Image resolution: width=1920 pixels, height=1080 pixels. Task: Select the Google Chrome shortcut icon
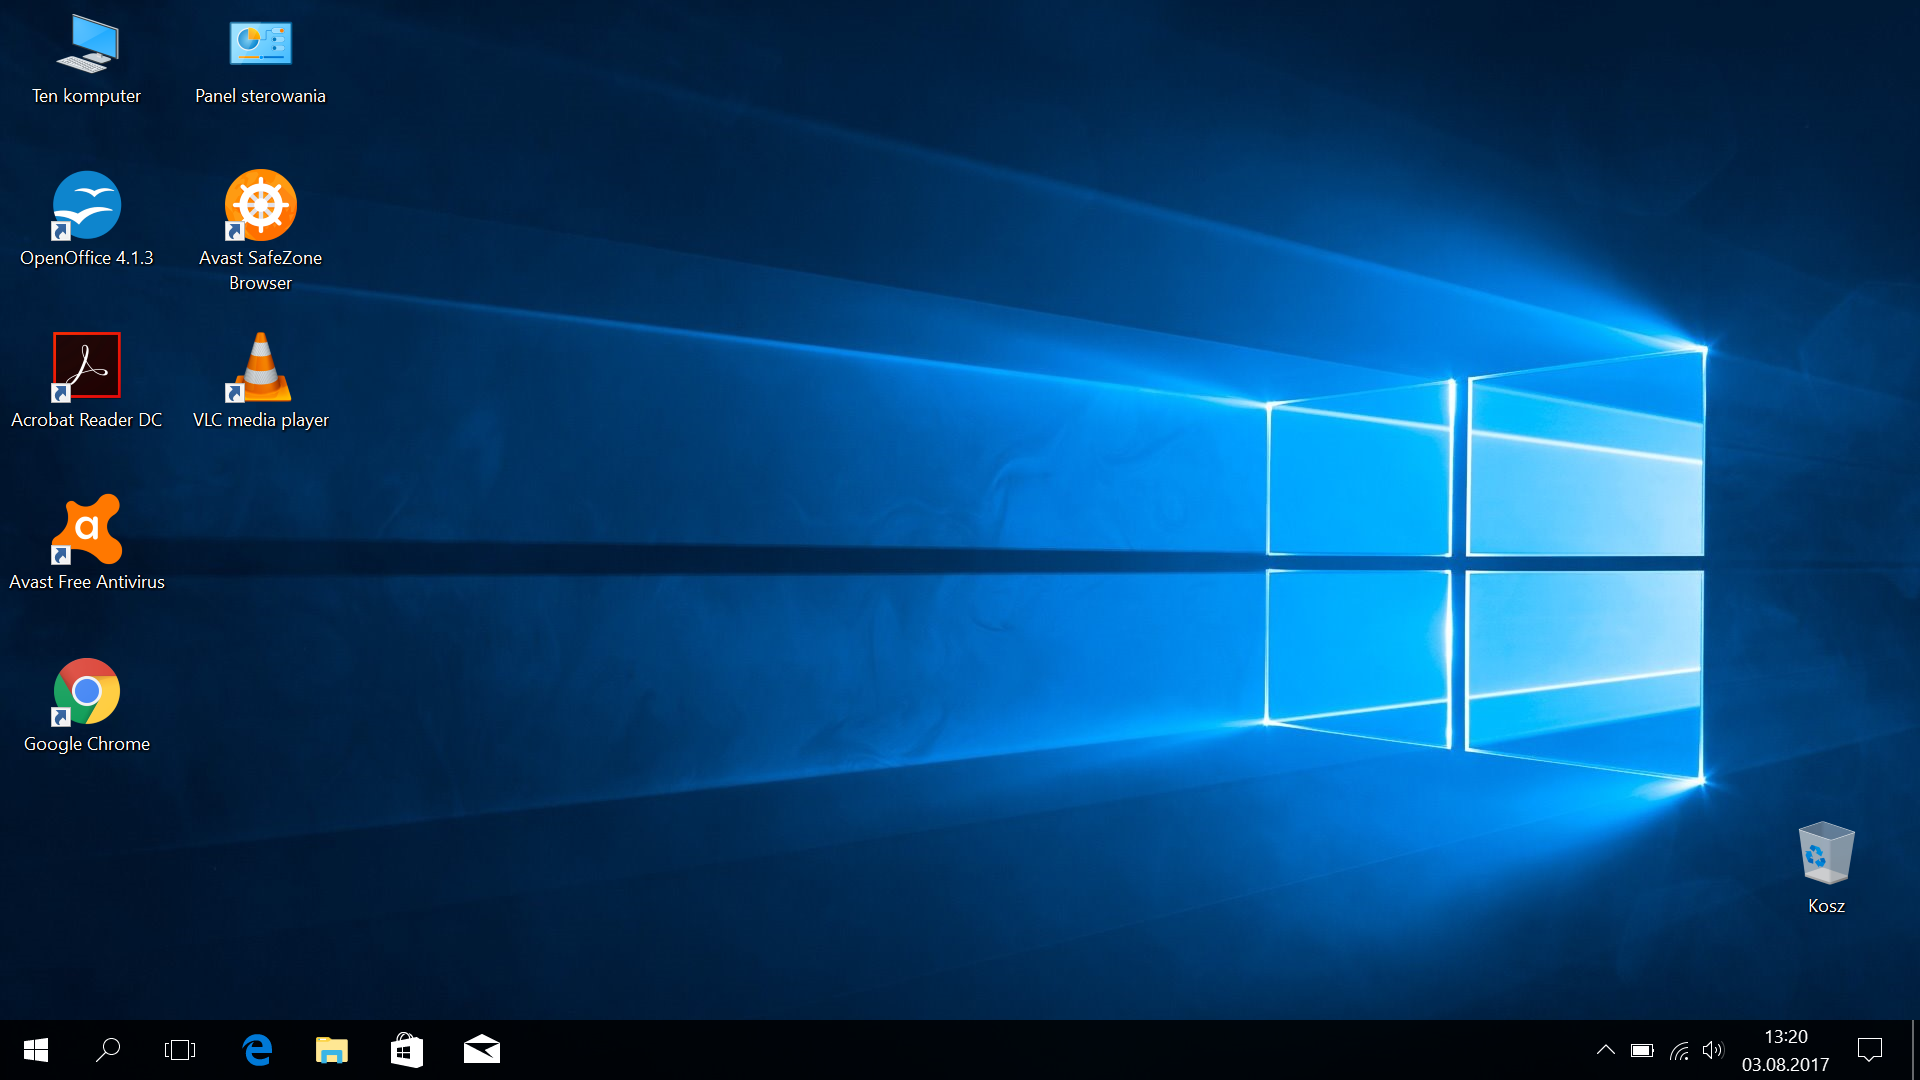tap(87, 691)
